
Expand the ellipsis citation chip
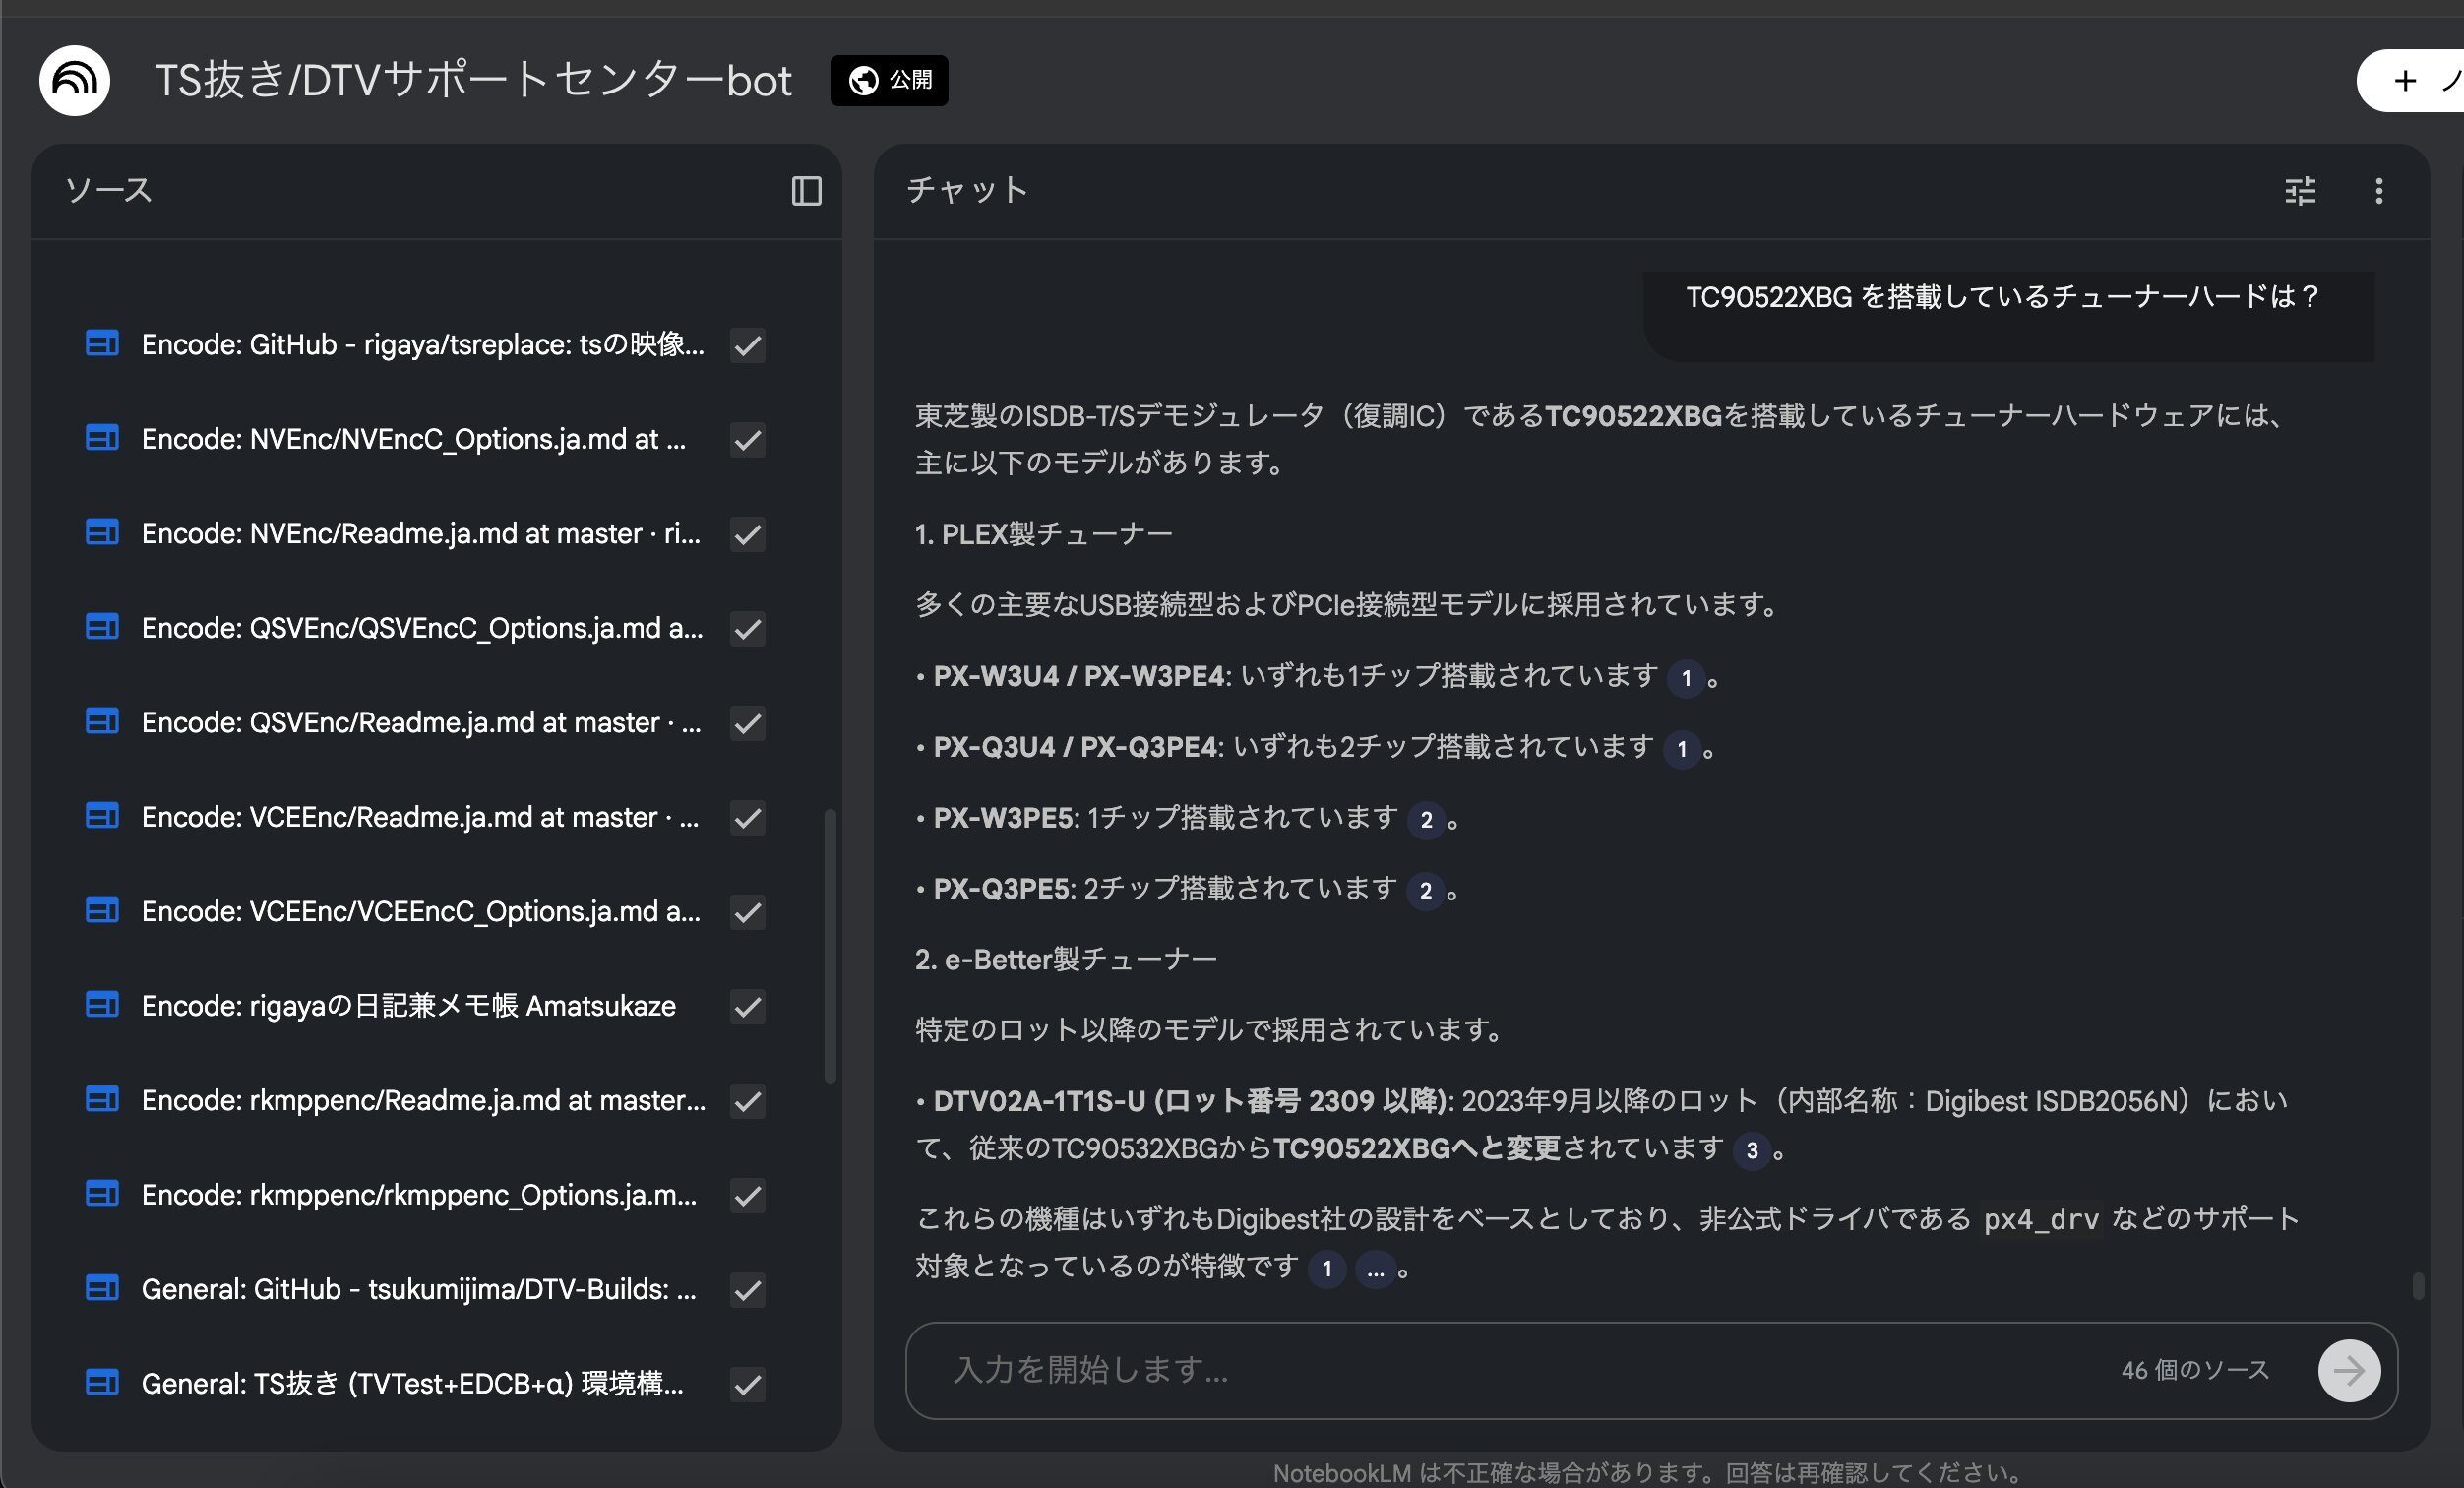point(1375,1269)
